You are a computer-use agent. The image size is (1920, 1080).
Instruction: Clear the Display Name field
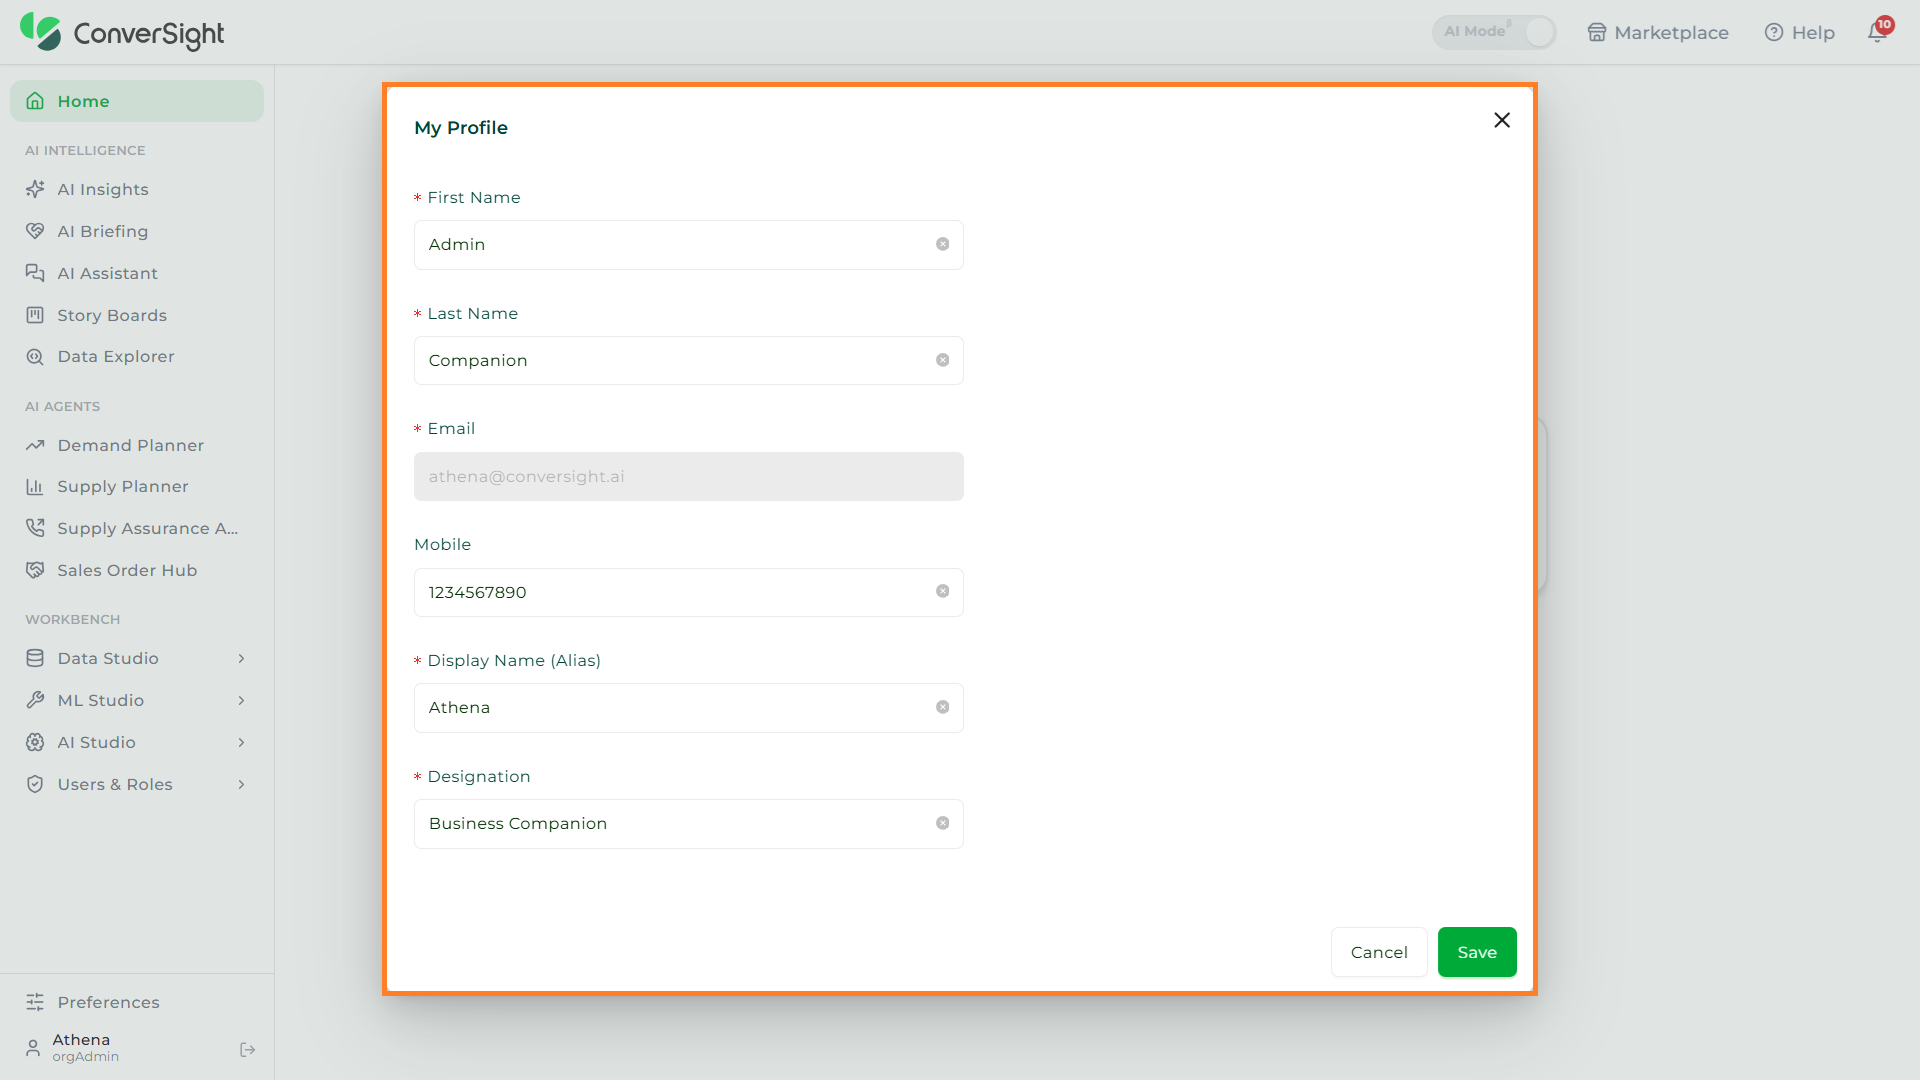pyautogui.click(x=942, y=707)
